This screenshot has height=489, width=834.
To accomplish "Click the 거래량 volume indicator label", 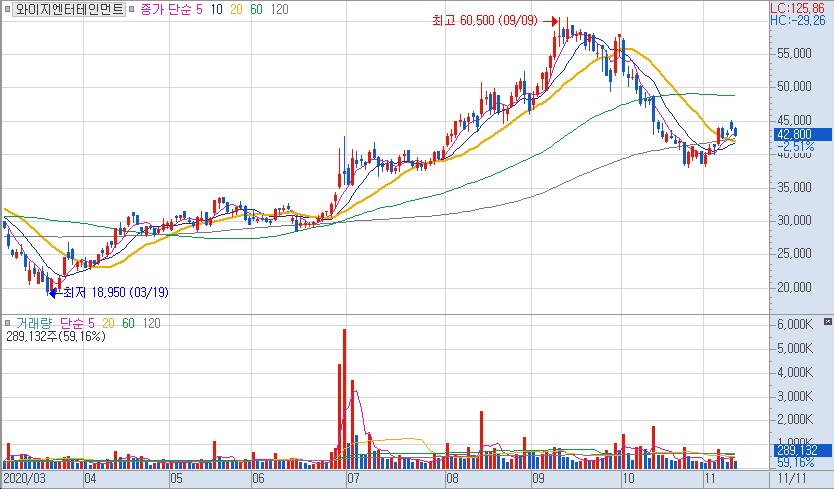I will click(34, 323).
